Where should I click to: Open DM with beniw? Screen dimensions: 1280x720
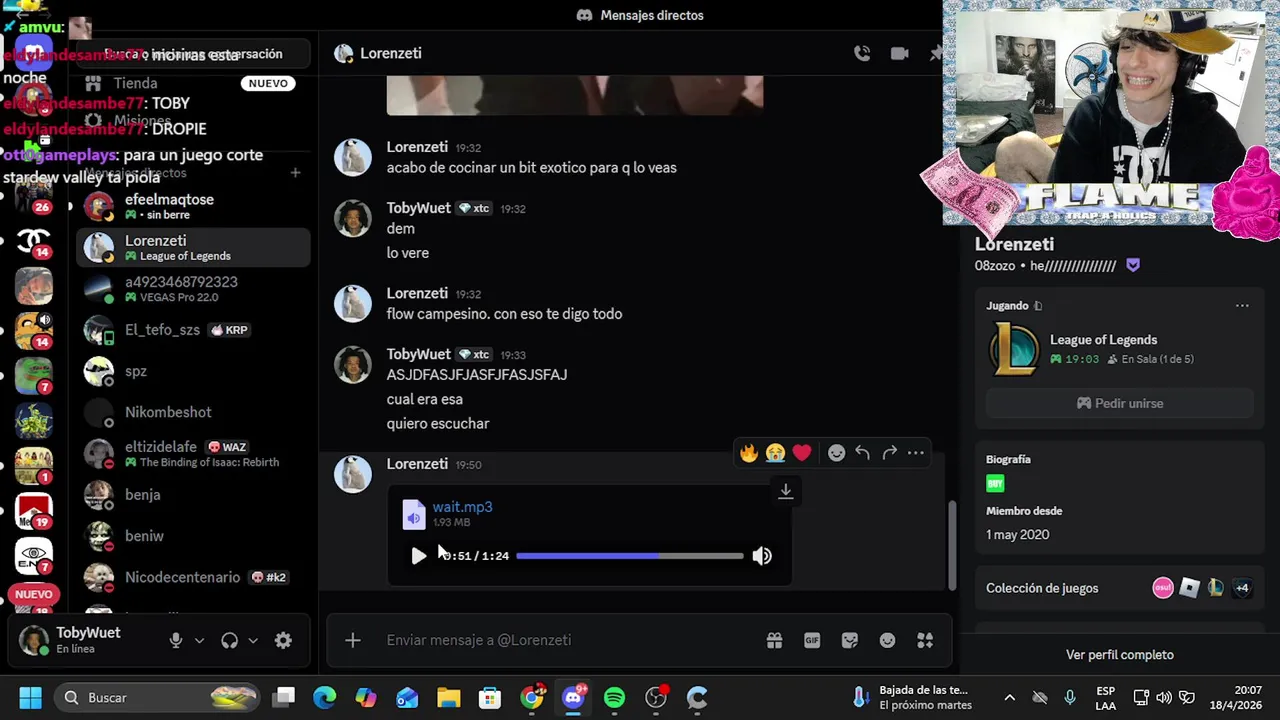[193, 536]
